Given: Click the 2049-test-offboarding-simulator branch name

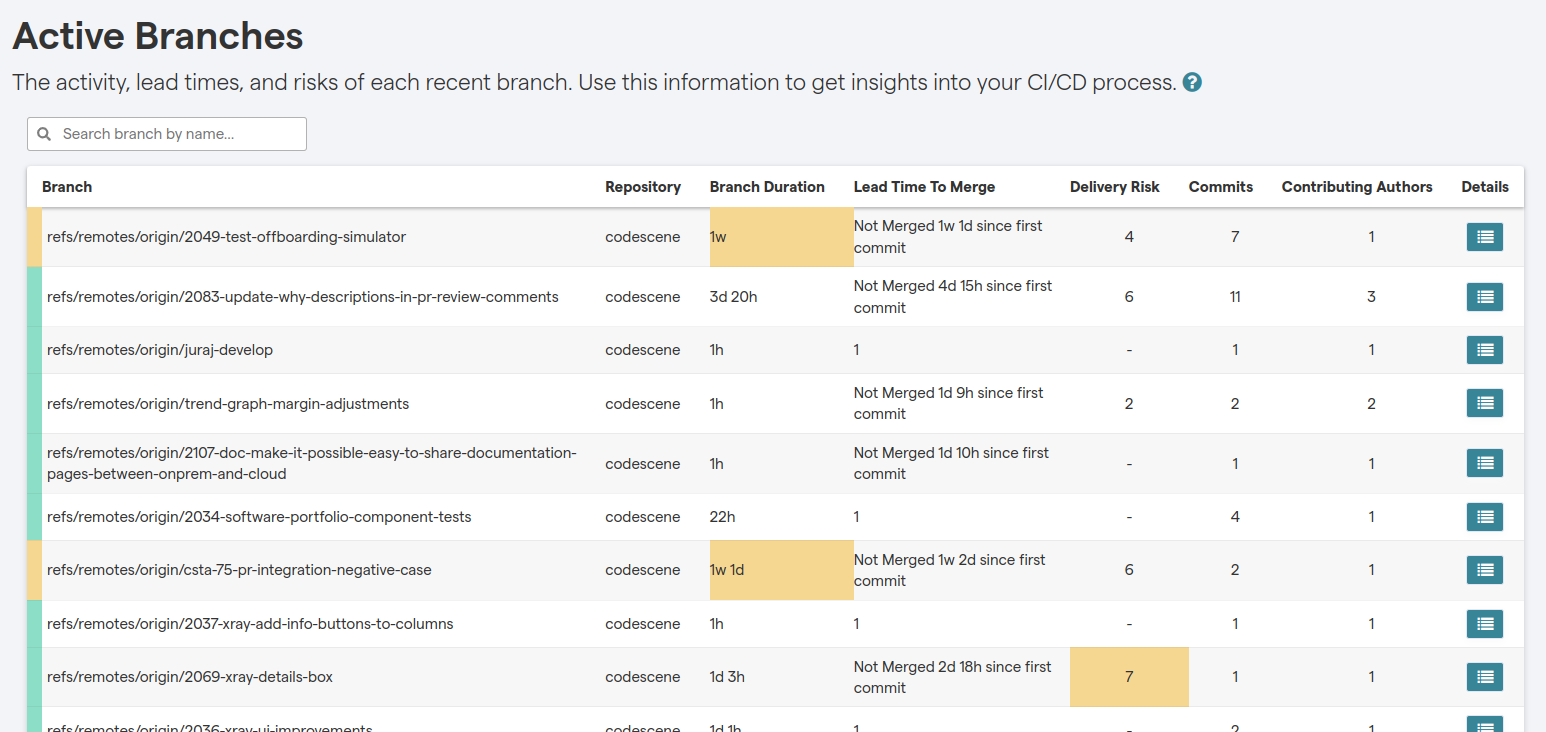Looking at the screenshot, I should coord(226,237).
